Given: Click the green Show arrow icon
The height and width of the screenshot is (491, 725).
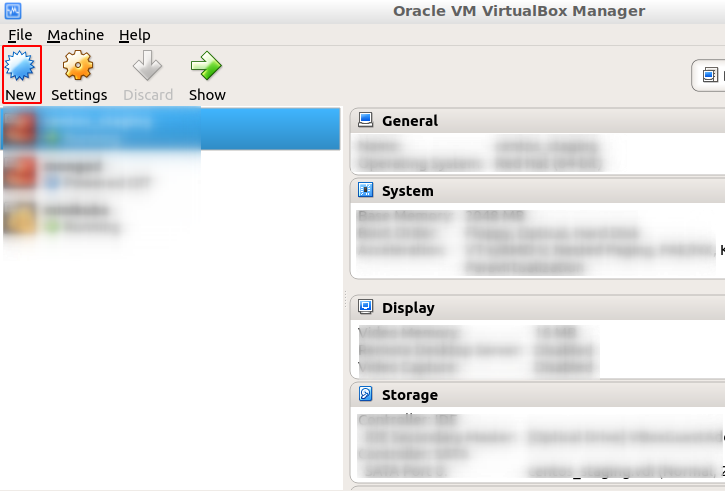Looking at the screenshot, I should click(x=207, y=67).
